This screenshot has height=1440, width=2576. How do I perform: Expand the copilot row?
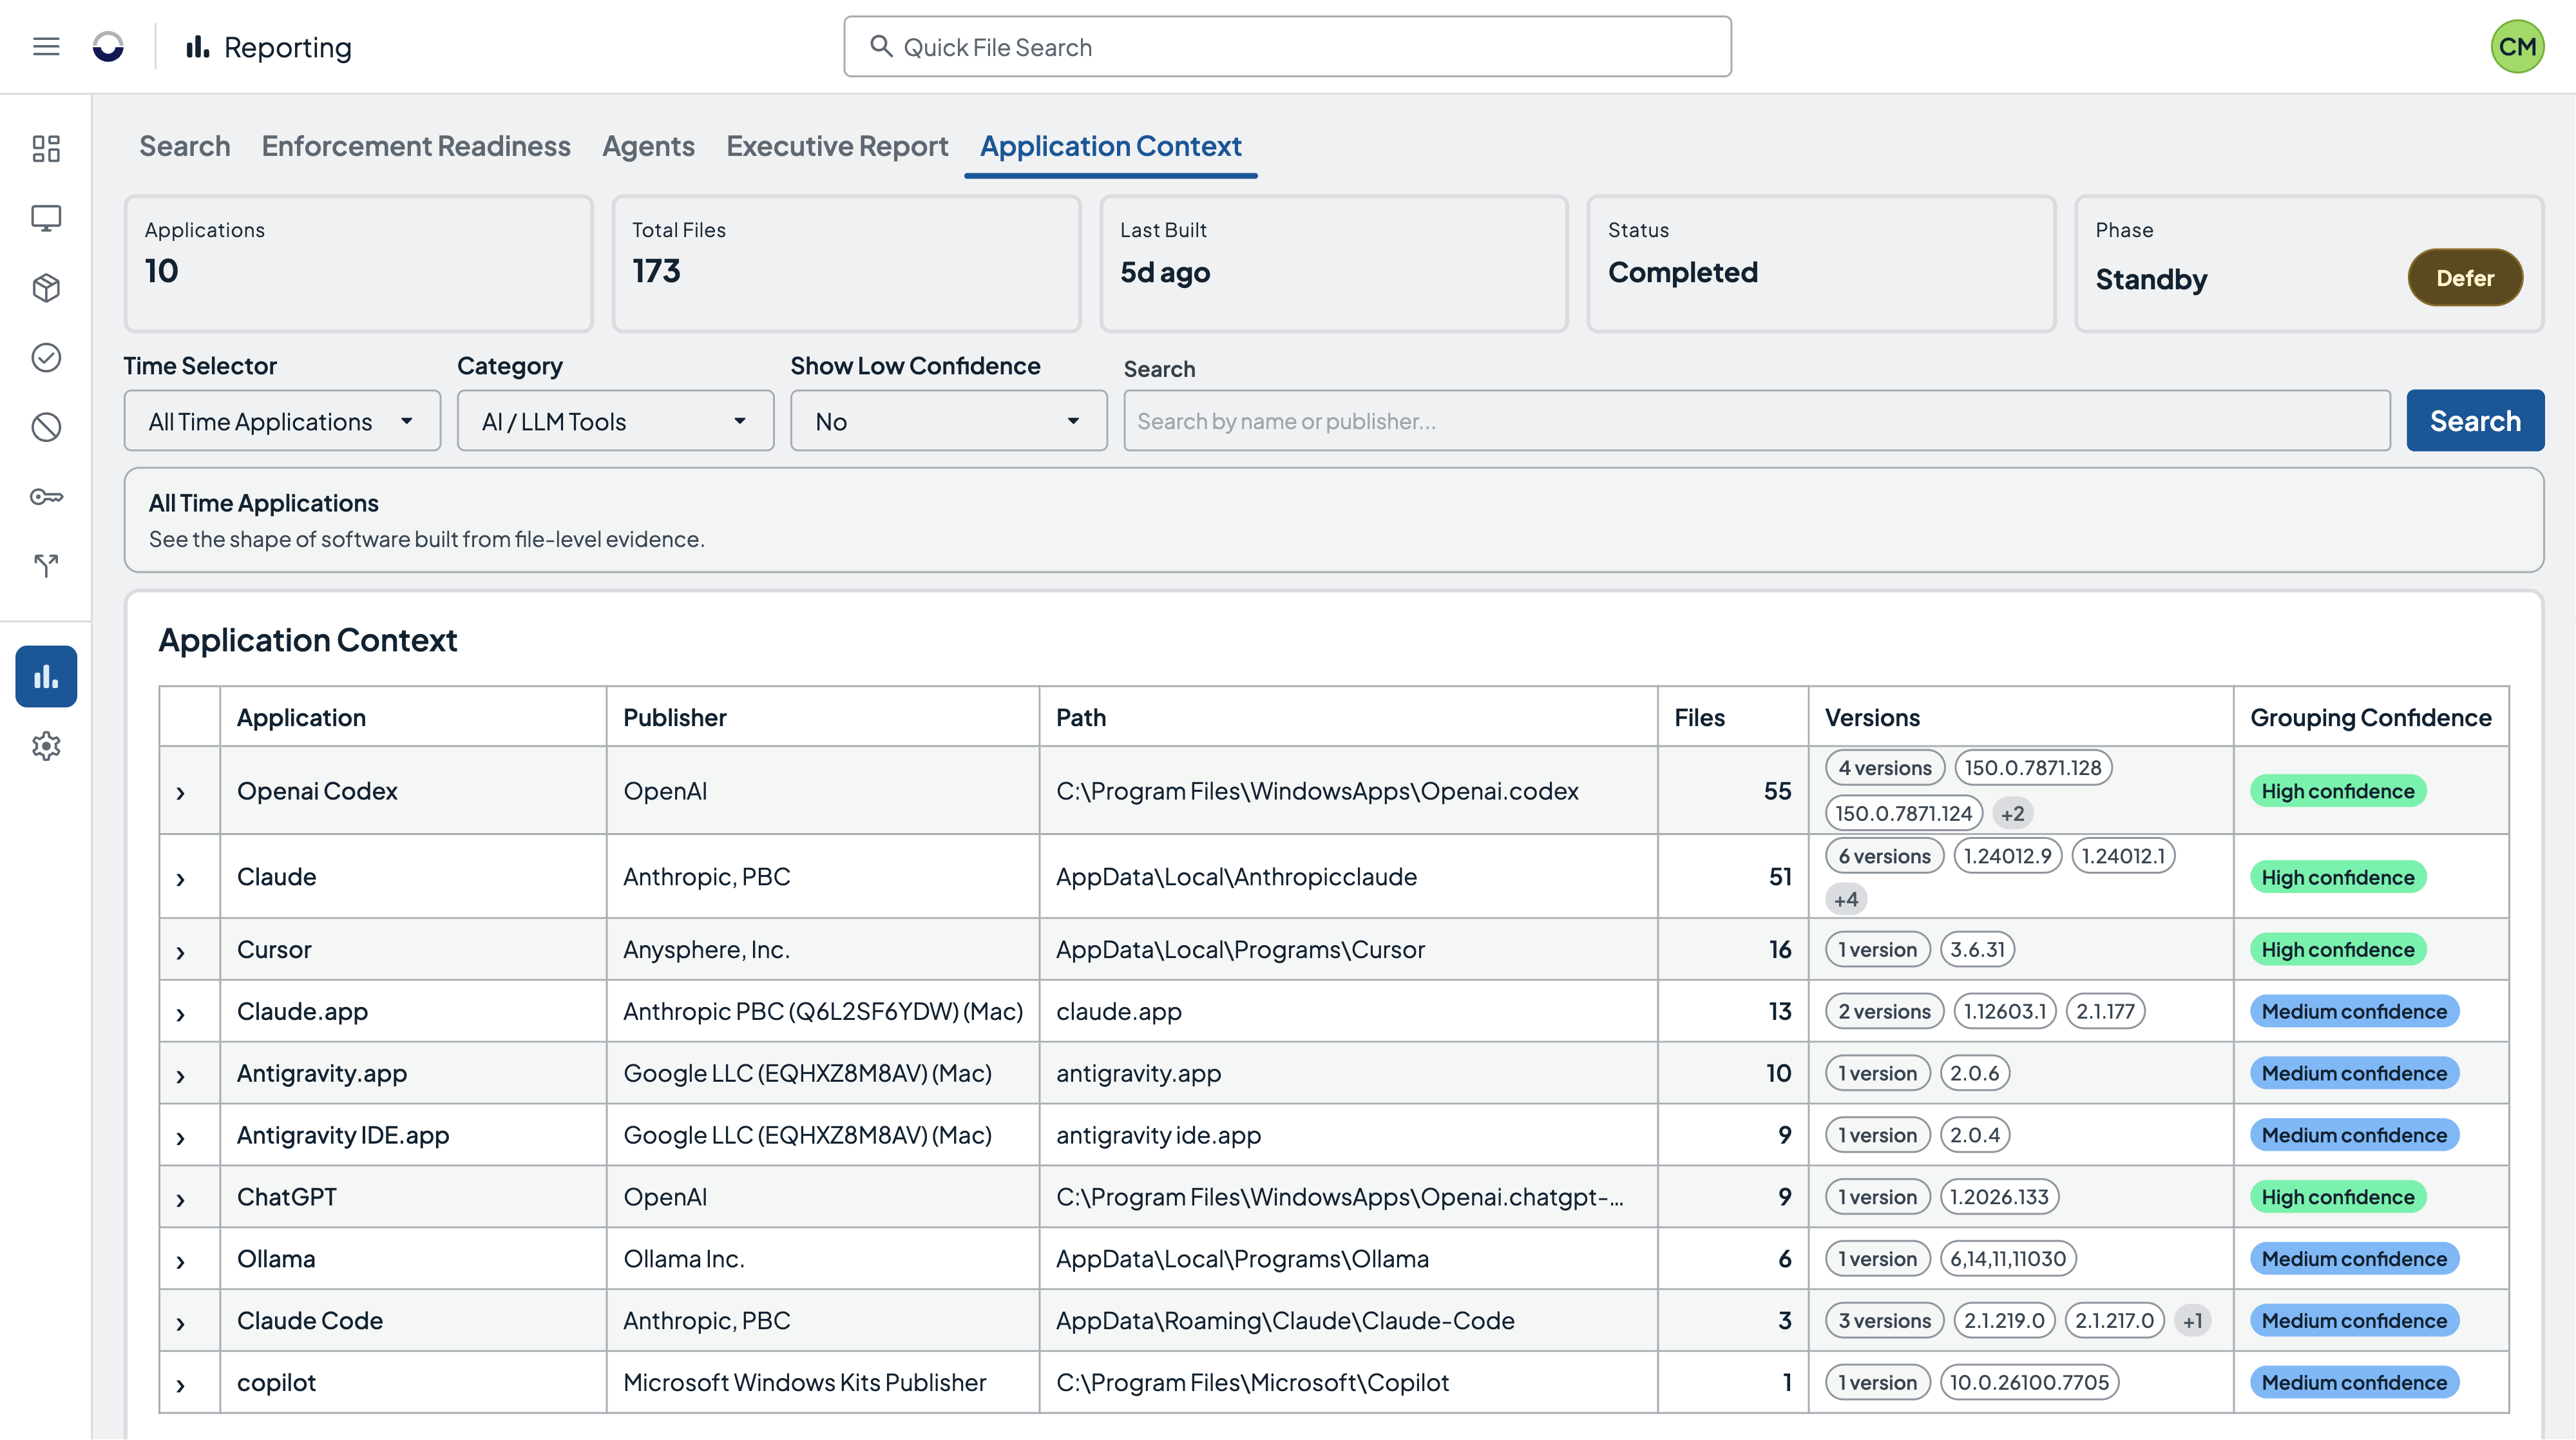pos(181,1385)
